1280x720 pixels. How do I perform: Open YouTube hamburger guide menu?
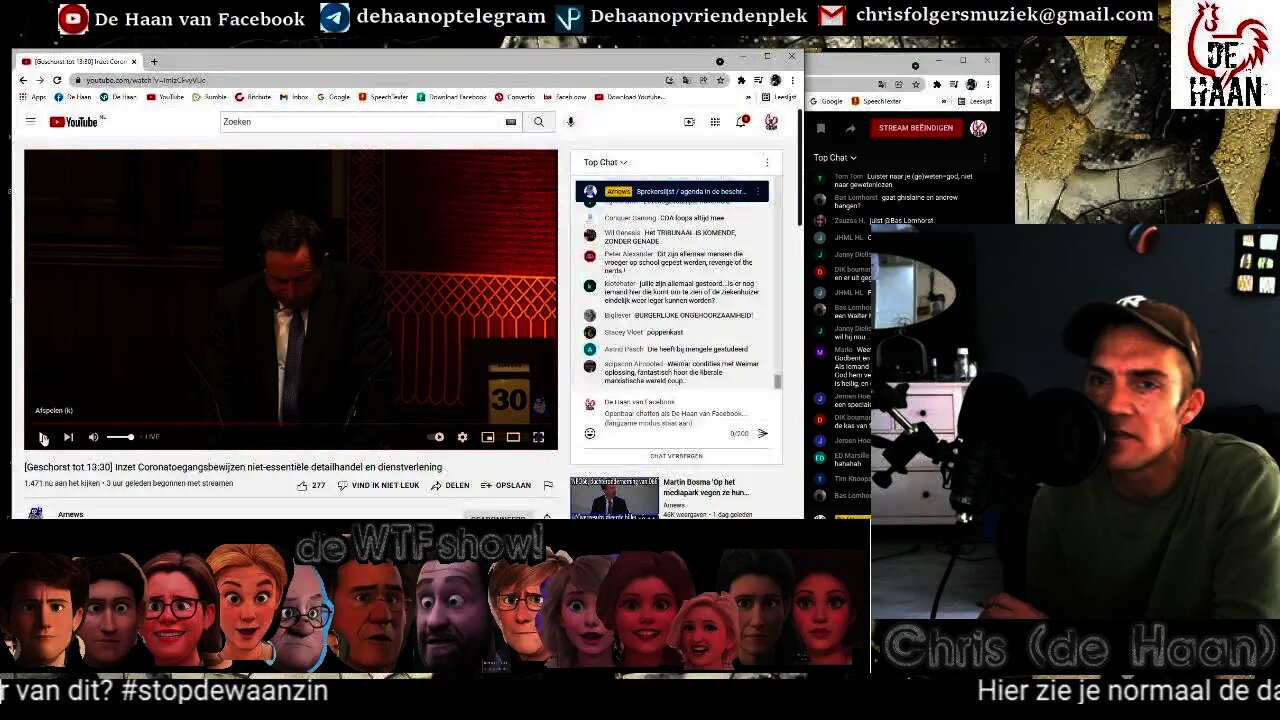[x=30, y=121]
